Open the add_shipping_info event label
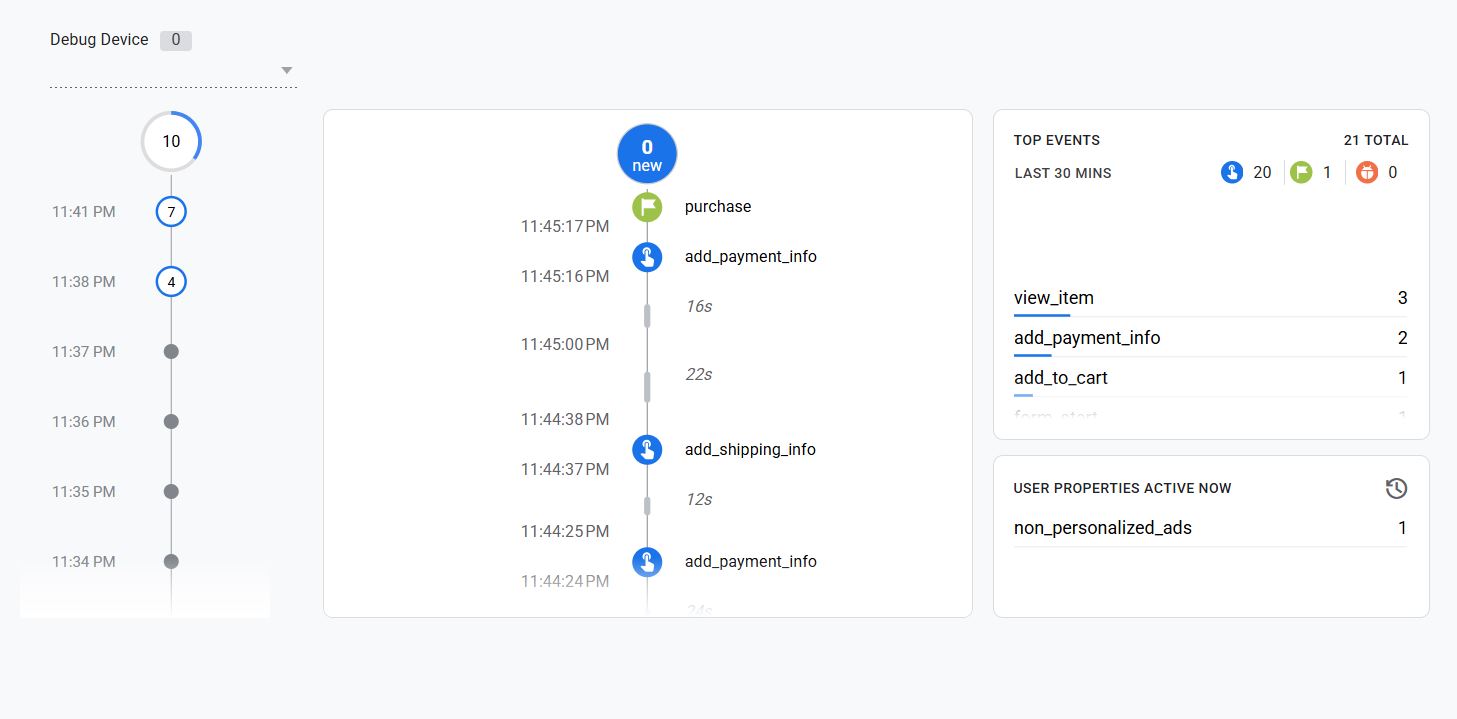This screenshot has height=719, width=1457. (750, 450)
